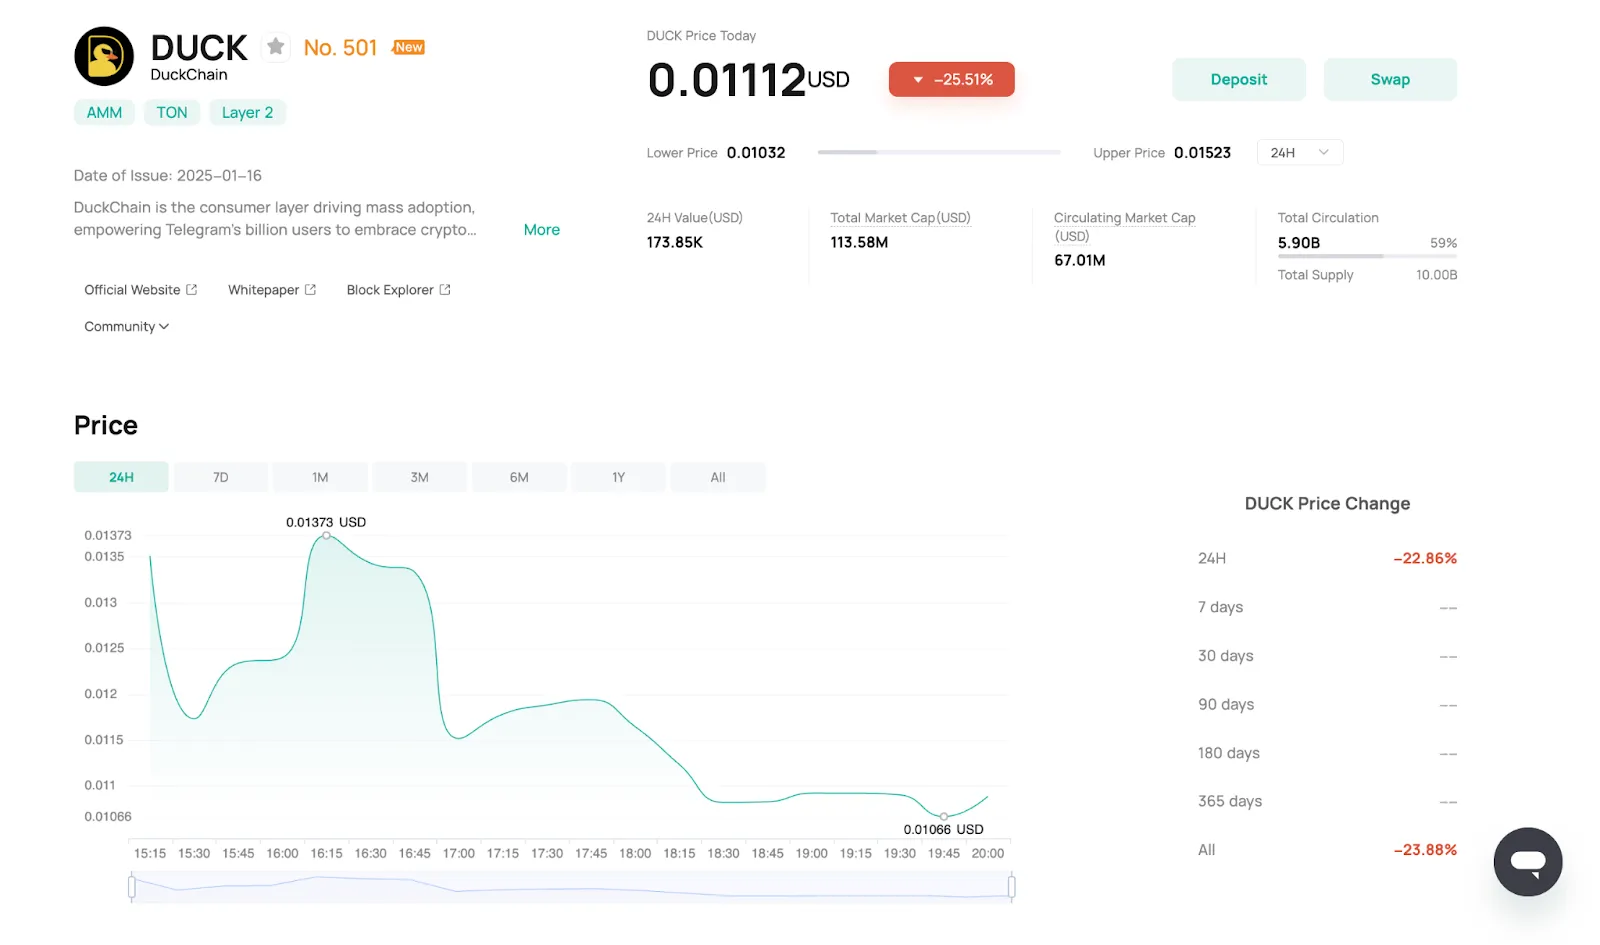
Task: Click the Upper Price 0.01523 value
Action: pyautogui.click(x=1202, y=153)
